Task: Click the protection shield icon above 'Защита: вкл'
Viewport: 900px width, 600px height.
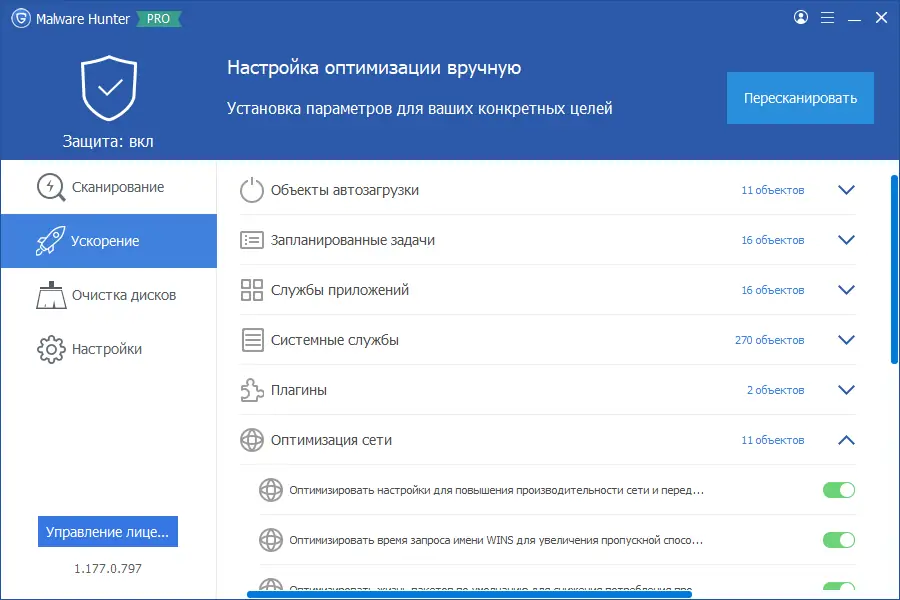Action: pos(108,88)
